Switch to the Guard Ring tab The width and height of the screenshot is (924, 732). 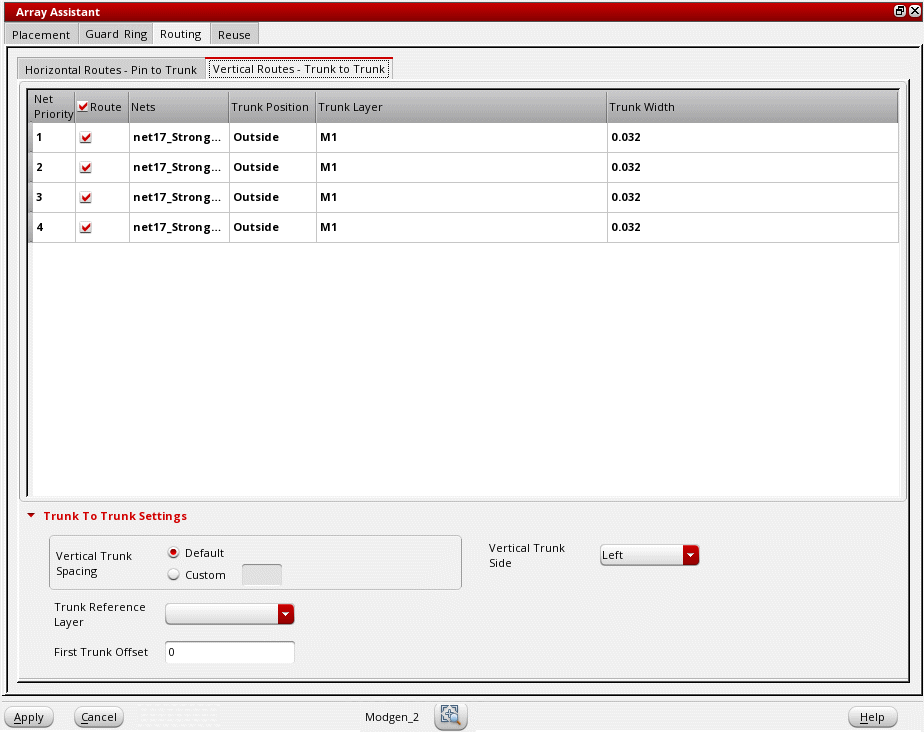[116, 34]
